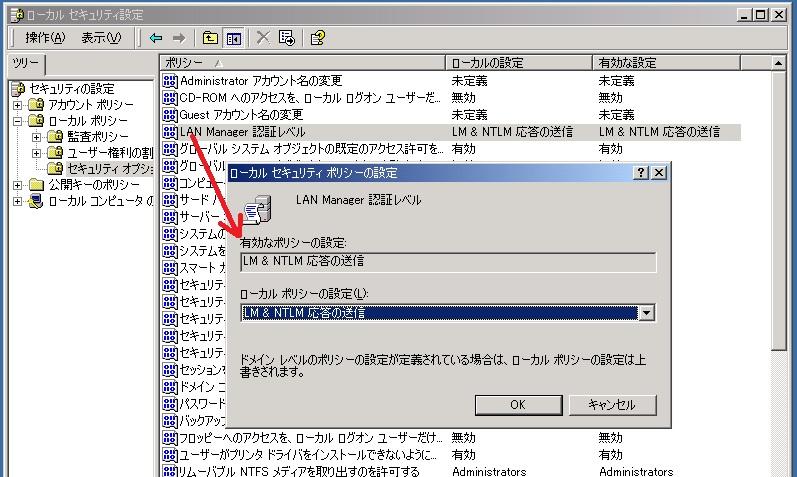This screenshot has width=797, height=477.
Task: Sort by the ローカルの設定 column header
Action: tap(517, 63)
